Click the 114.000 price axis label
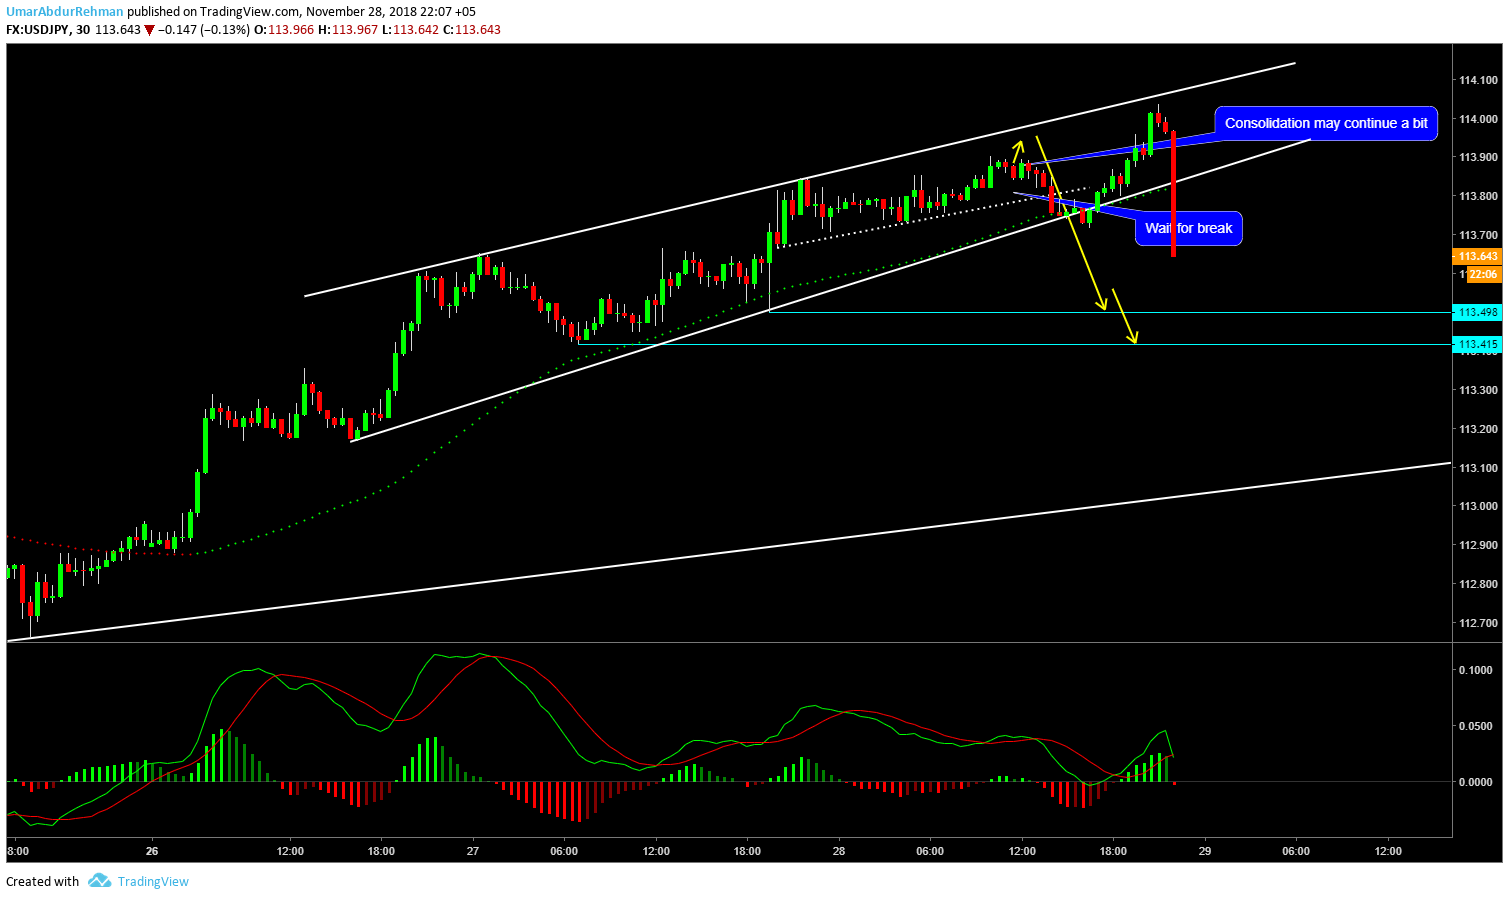This screenshot has width=1509, height=899. point(1478,119)
